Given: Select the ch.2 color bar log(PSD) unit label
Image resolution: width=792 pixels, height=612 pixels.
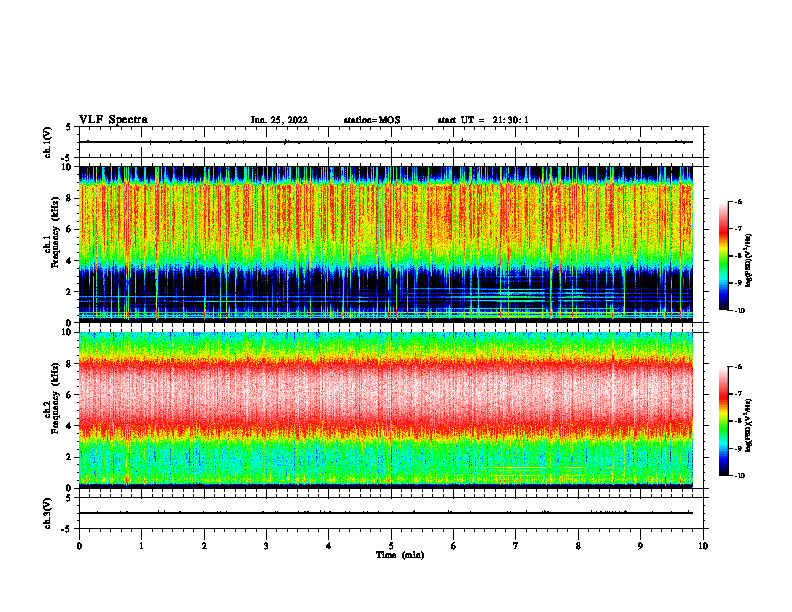Looking at the screenshot, I should click(749, 426).
